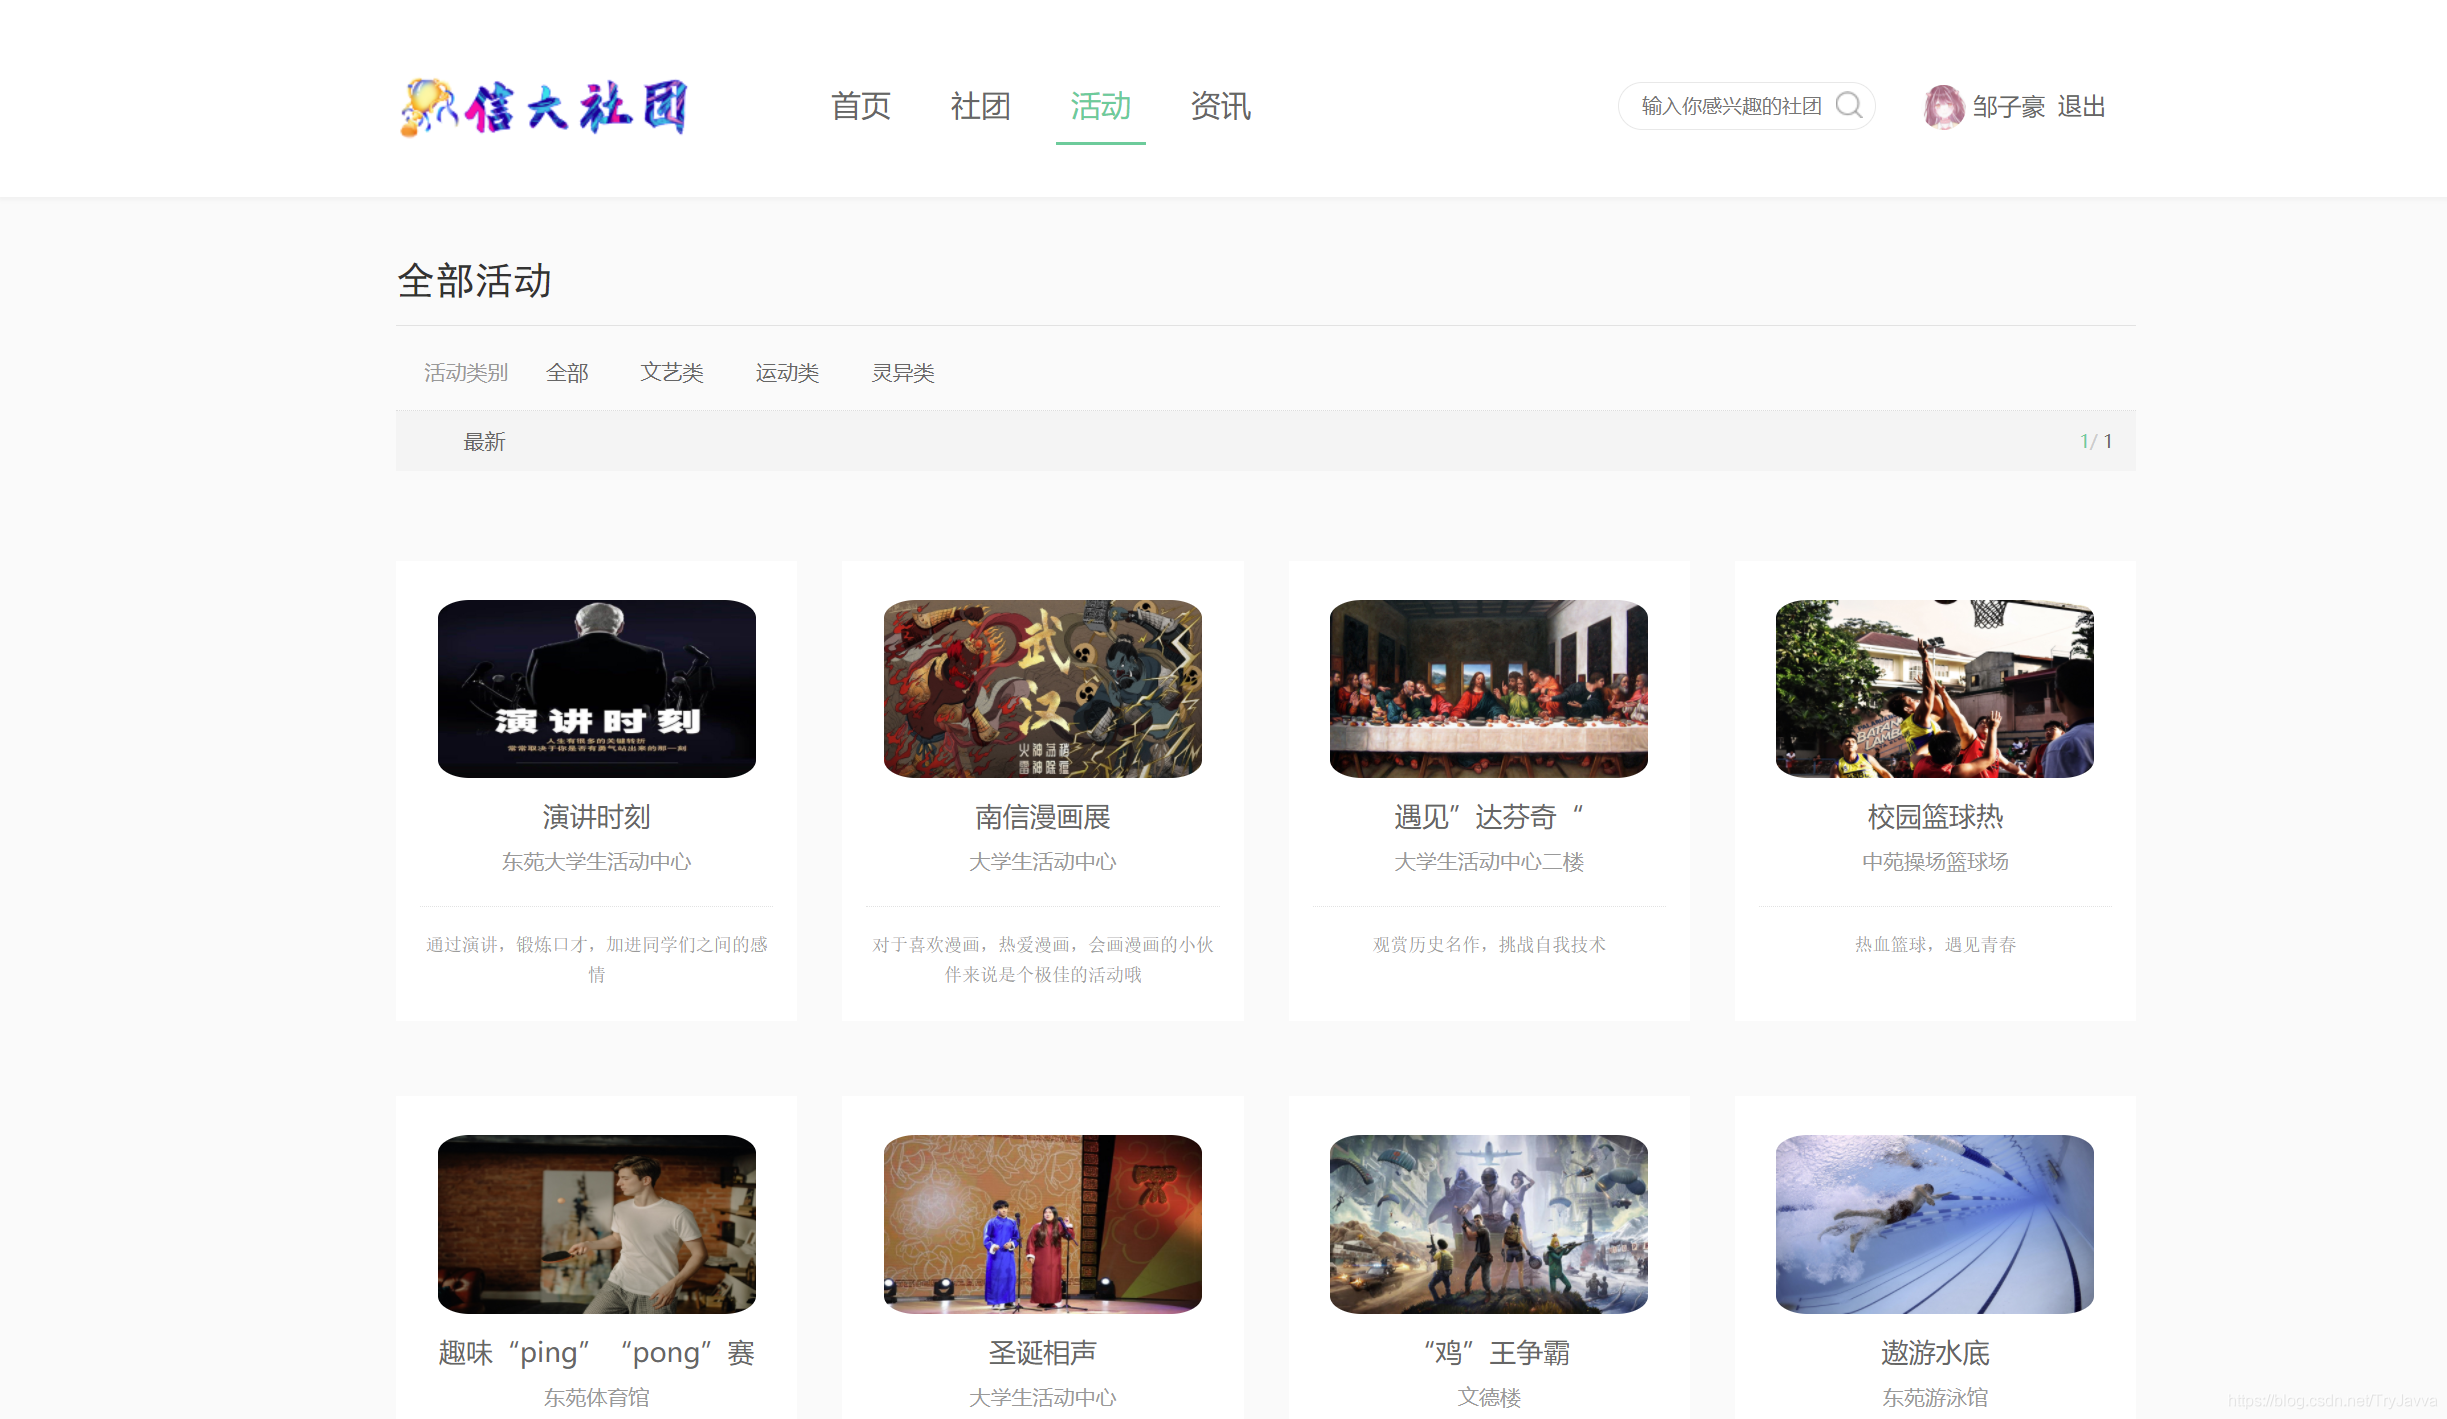This screenshot has width=2447, height=1419.
Task: Open the 遇见达芬奇 Last Supper image
Action: 1487,689
